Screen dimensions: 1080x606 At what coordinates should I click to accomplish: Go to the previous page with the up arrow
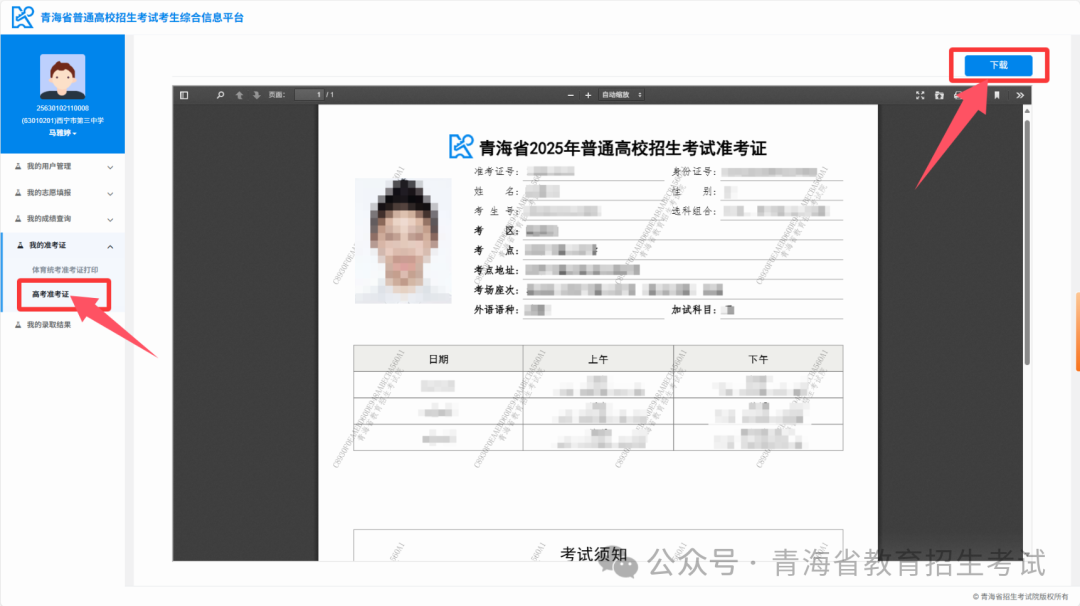click(x=240, y=95)
